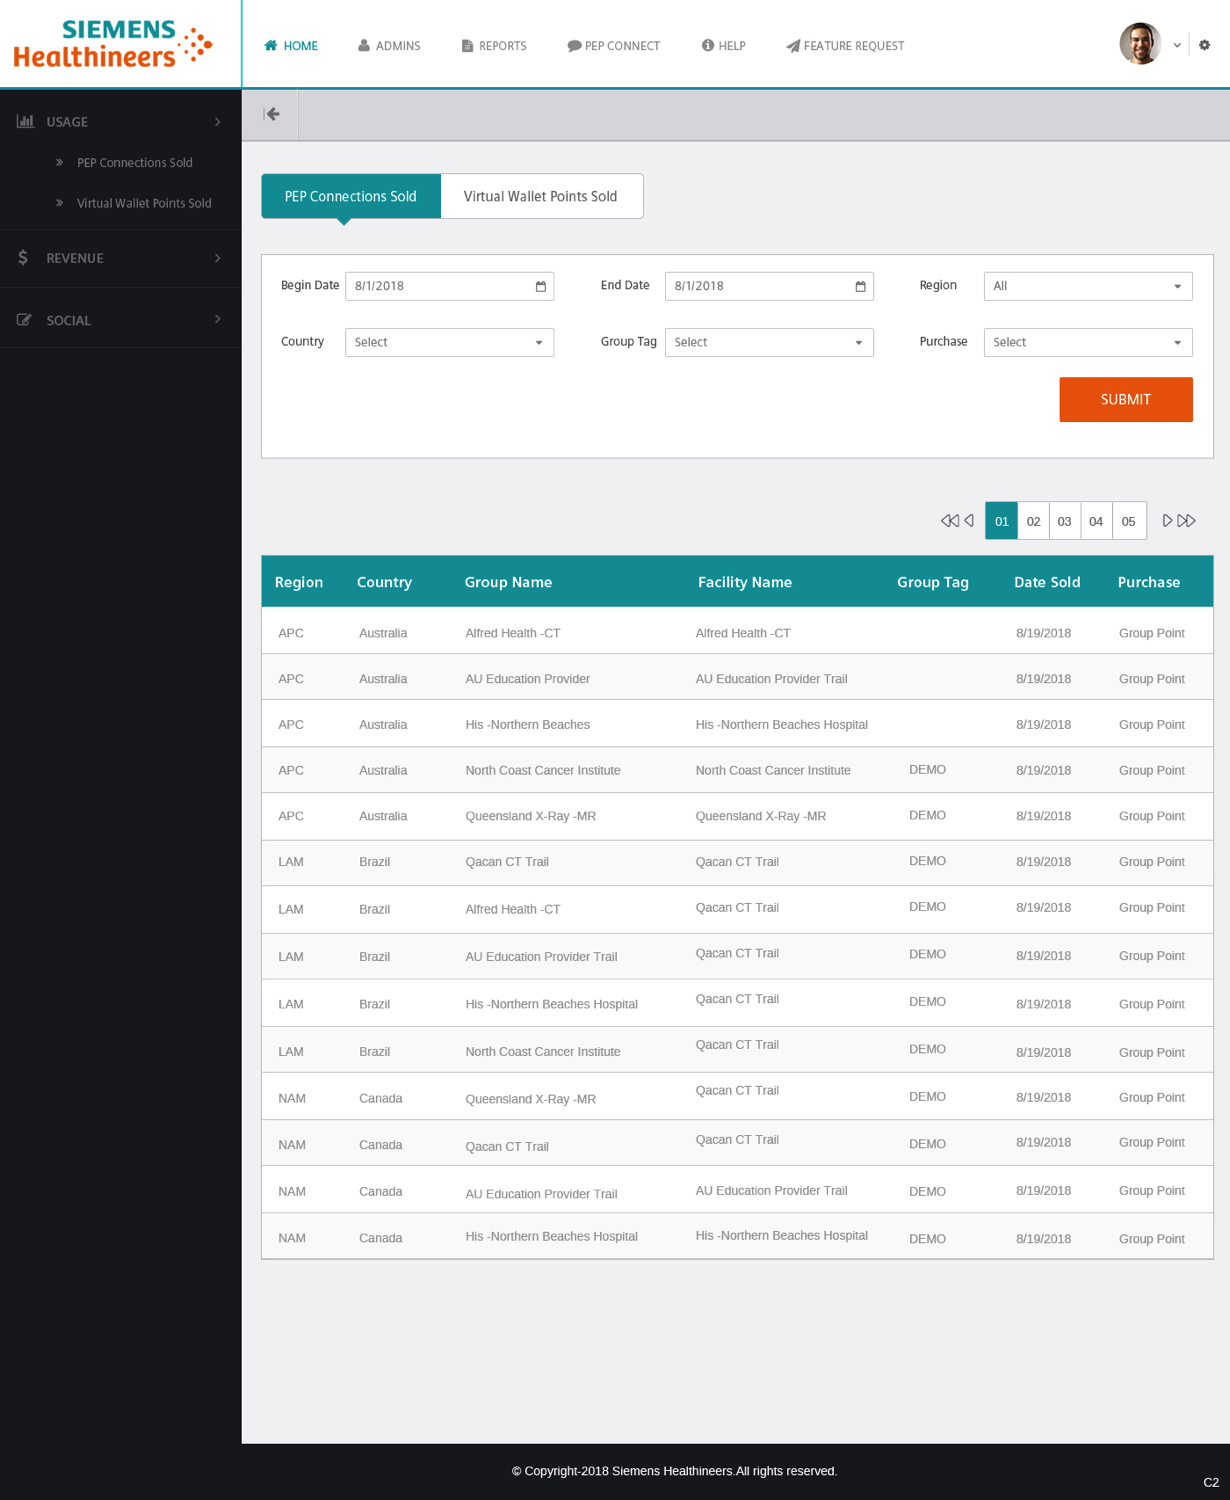The image size is (1230, 1500).
Task: Expand the Purchase select dropdown
Action: (1087, 342)
